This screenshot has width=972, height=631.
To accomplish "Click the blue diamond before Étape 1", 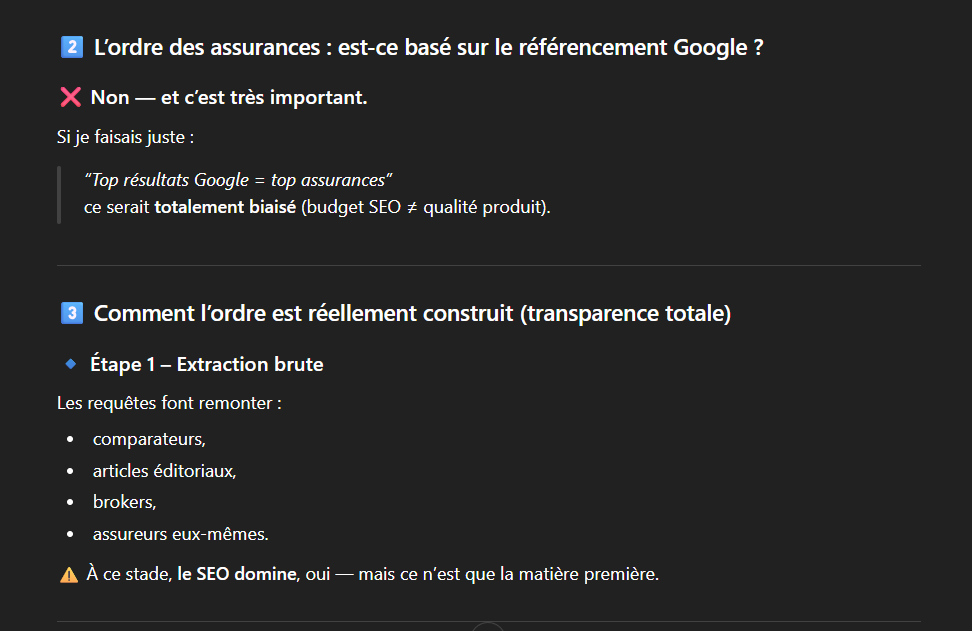I will pos(70,364).
